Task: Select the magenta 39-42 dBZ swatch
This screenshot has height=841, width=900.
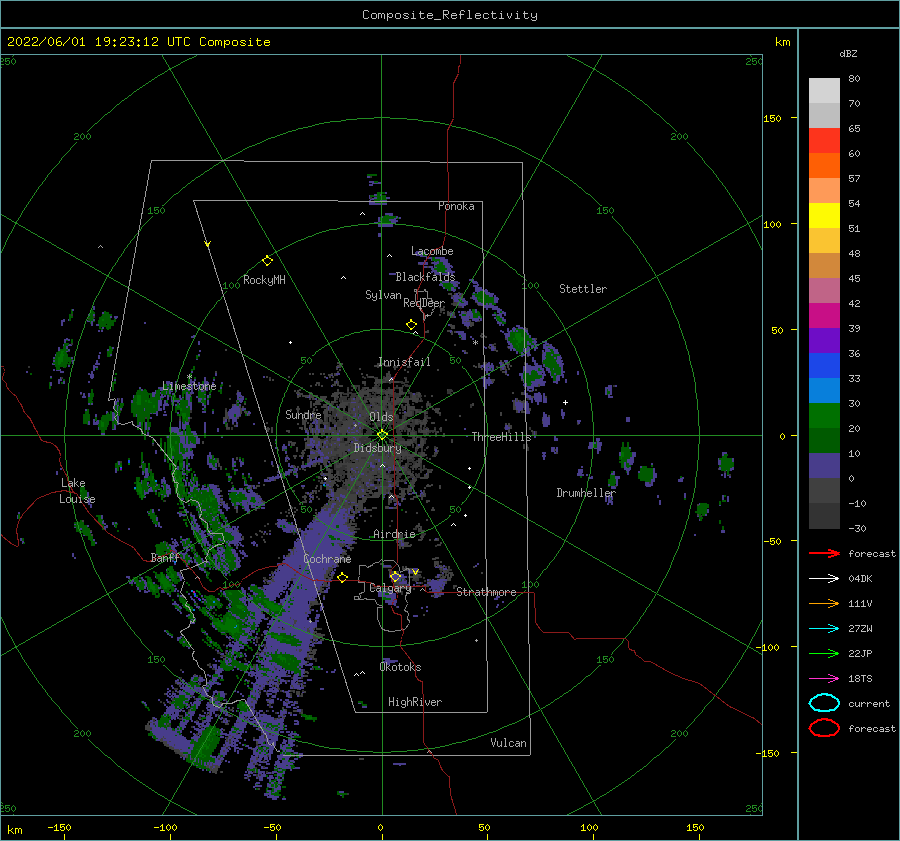Action: pyautogui.click(x=824, y=316)
